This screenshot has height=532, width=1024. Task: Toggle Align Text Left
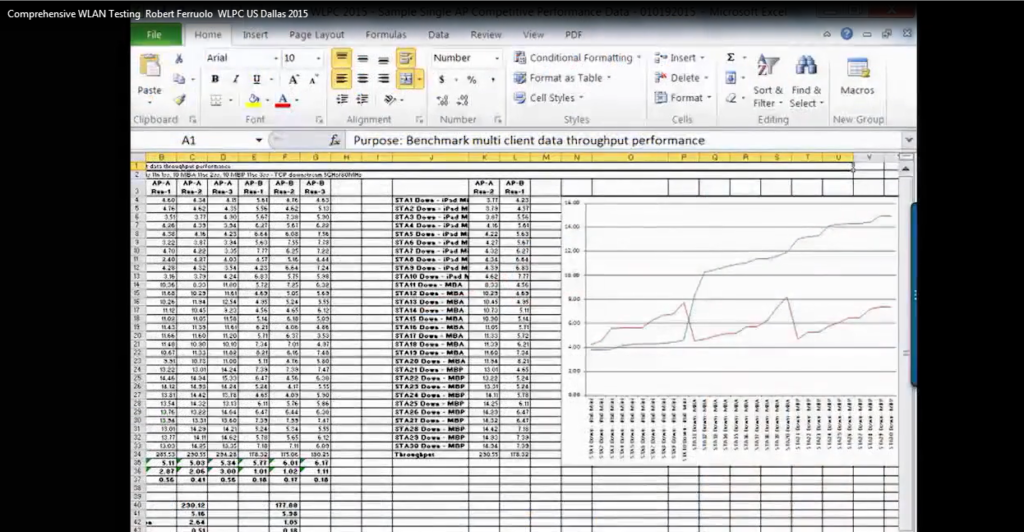342,79
